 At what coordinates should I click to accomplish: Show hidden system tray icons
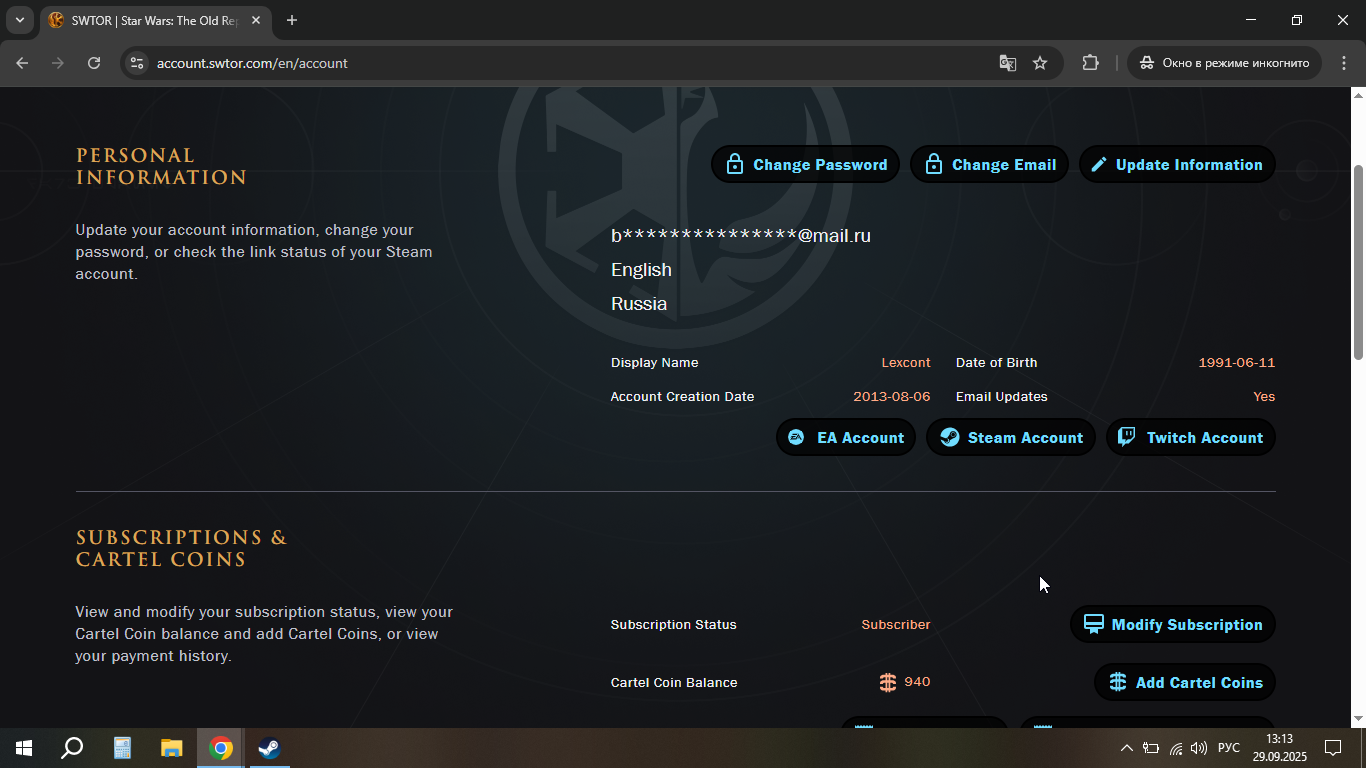[x=1127, y=748]
